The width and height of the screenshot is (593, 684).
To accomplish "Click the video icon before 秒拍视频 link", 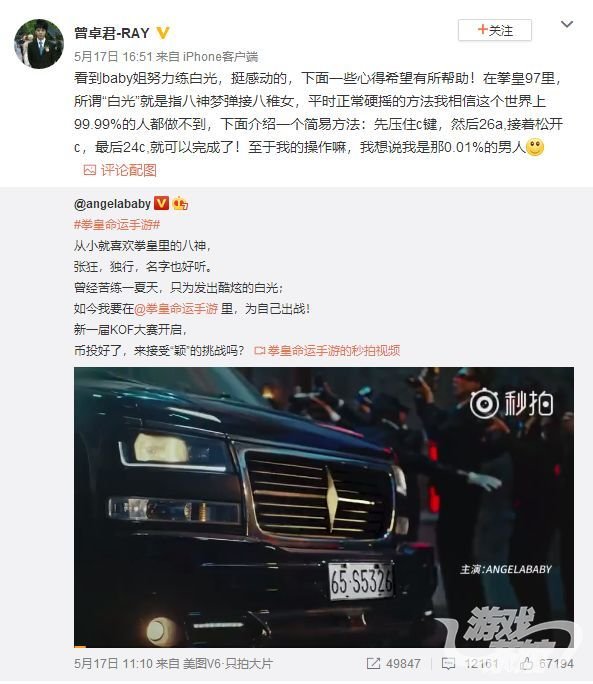I will (x=260, y=351).
